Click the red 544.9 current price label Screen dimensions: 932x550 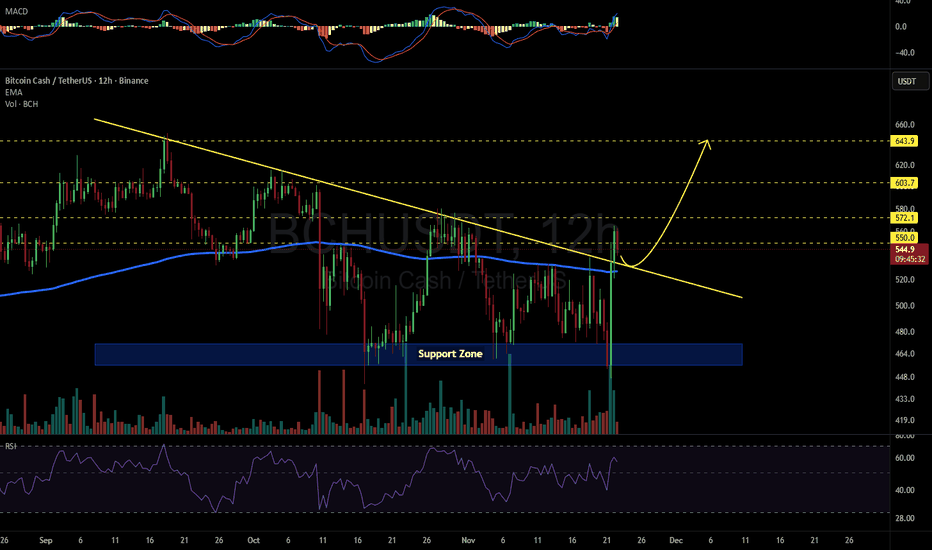pos(904,248)
